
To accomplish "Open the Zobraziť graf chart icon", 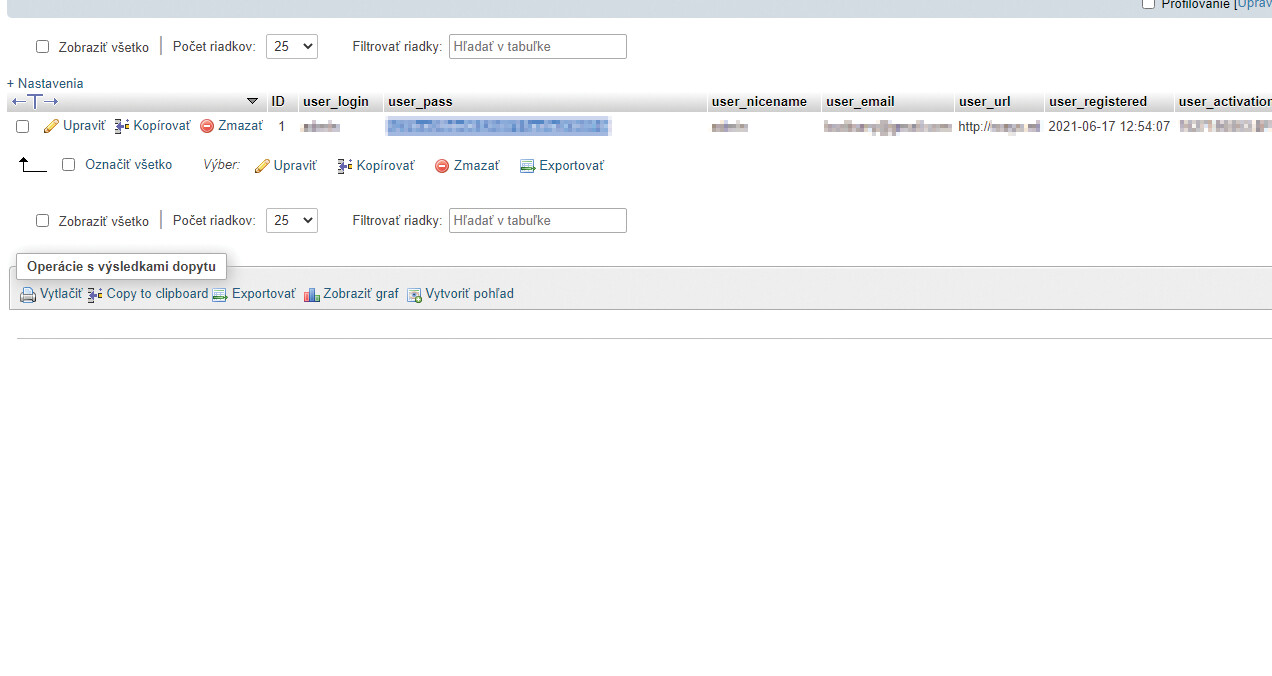I will tap(311, 295).
